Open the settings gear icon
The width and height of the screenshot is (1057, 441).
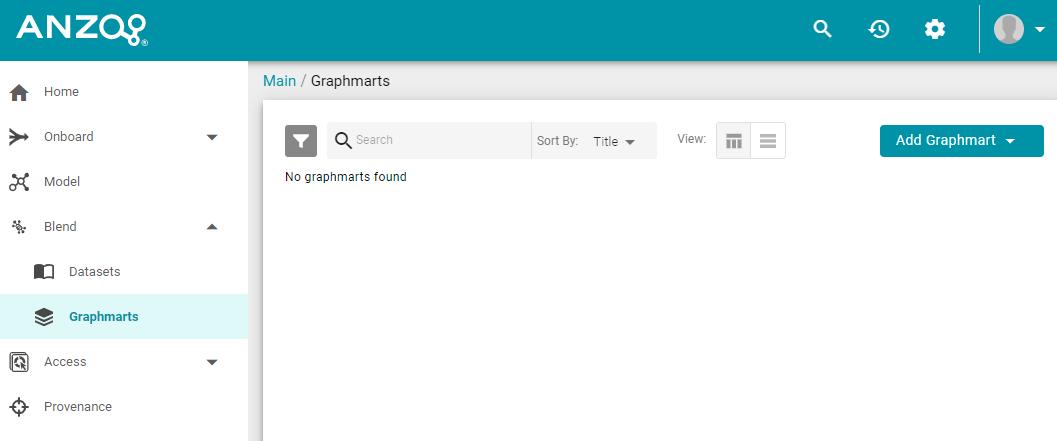coord(935,29)
